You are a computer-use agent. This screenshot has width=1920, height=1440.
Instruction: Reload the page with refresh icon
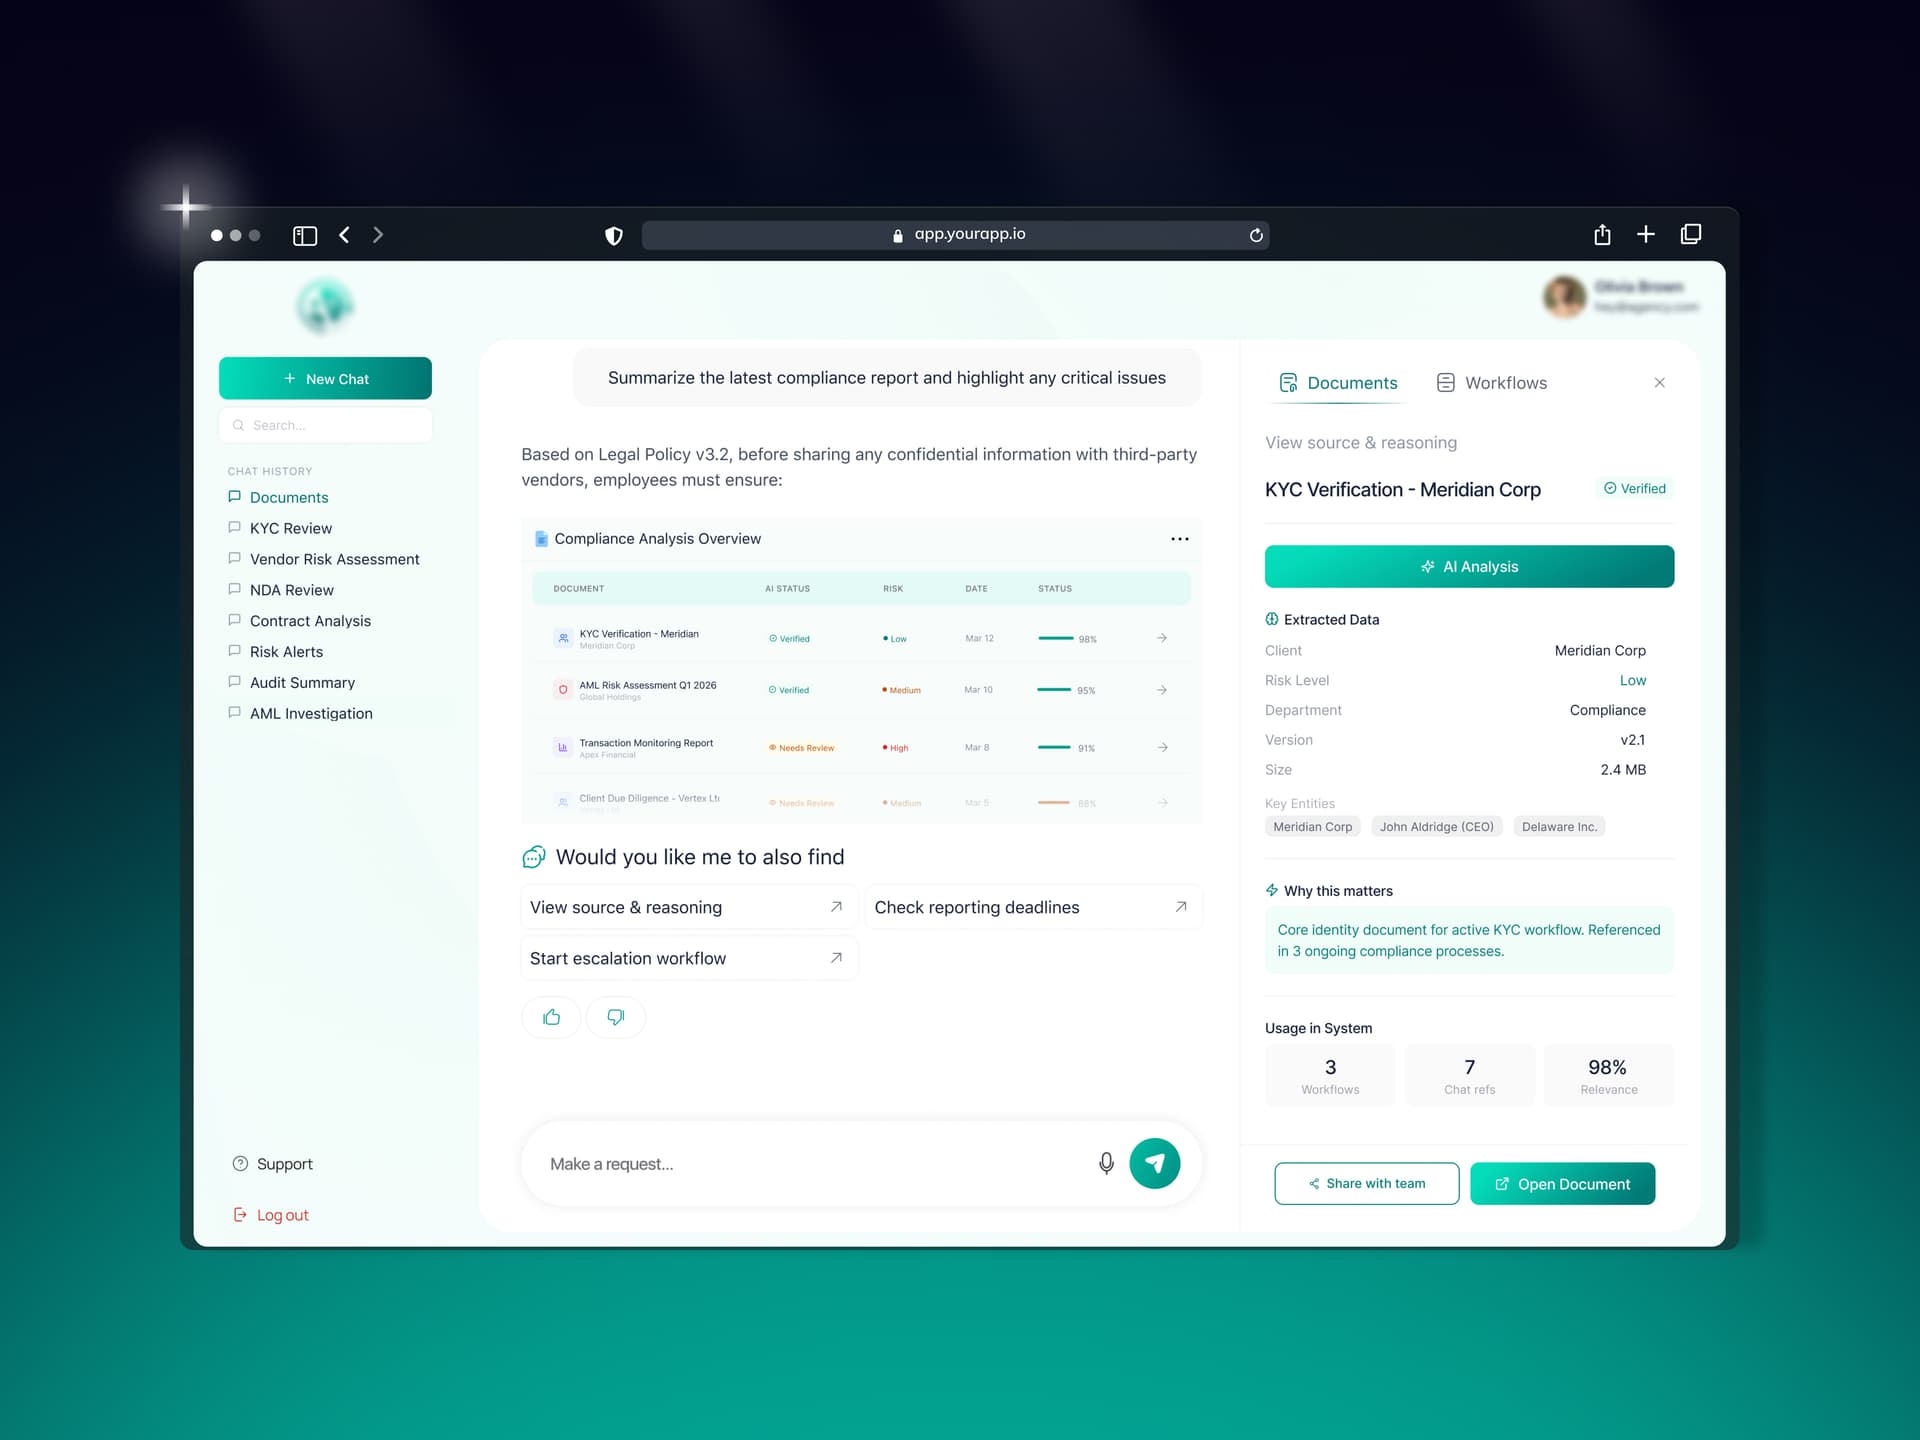coord(1256,235)
